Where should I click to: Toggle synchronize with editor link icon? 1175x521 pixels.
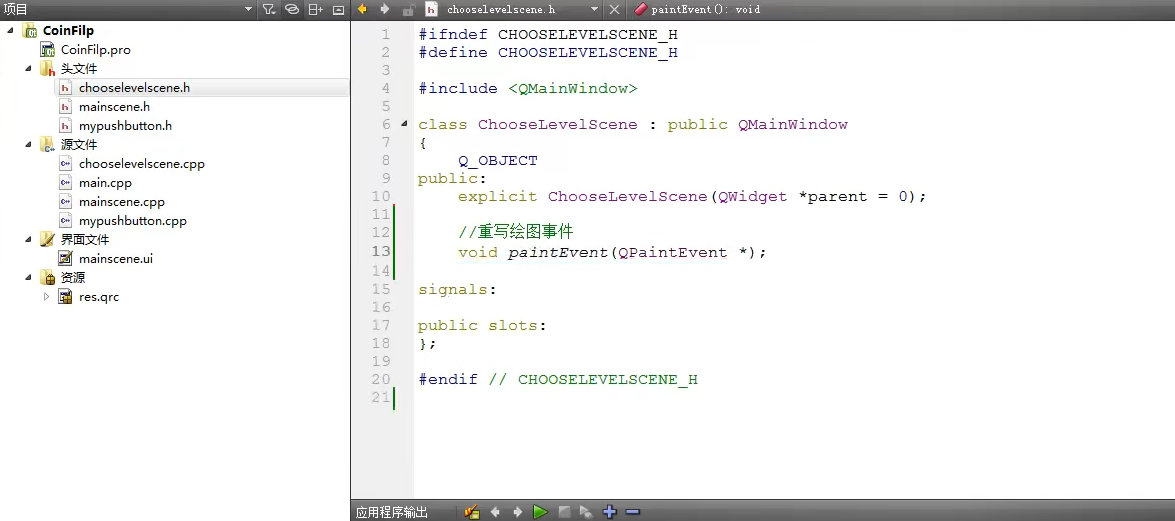point(292,10)
